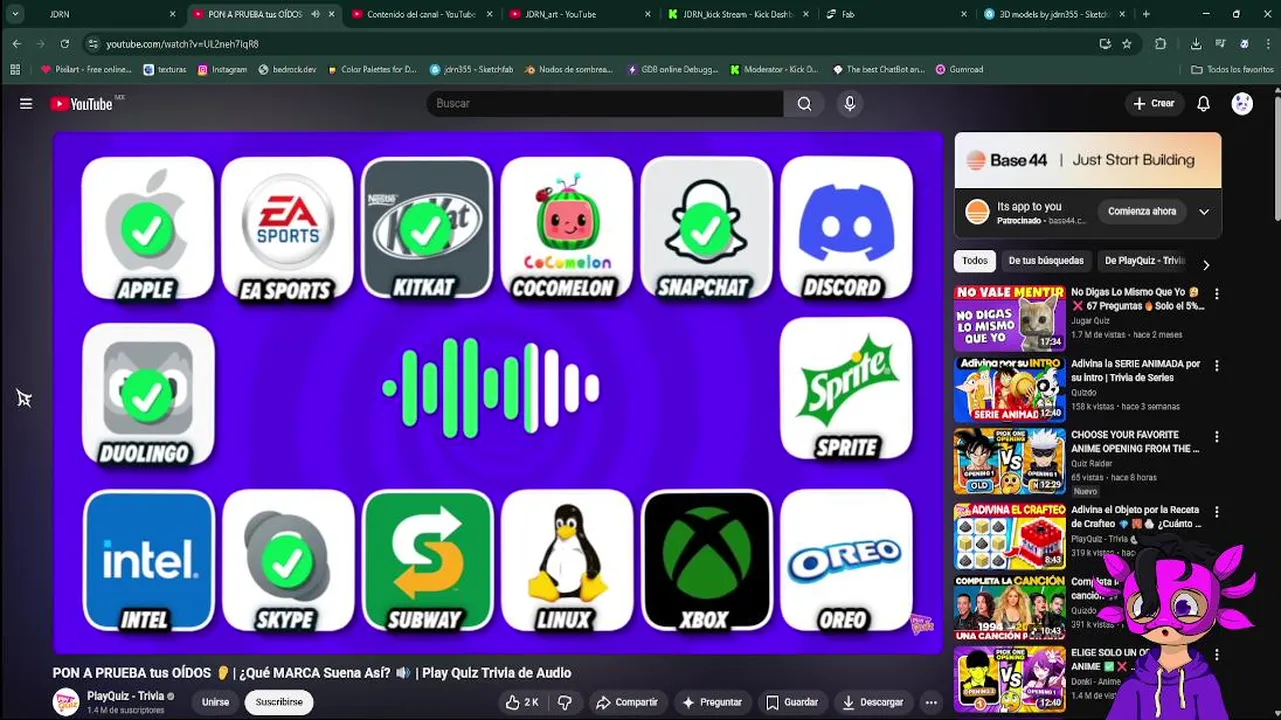Open the bedrock.dev bookmark

point(287,70)
